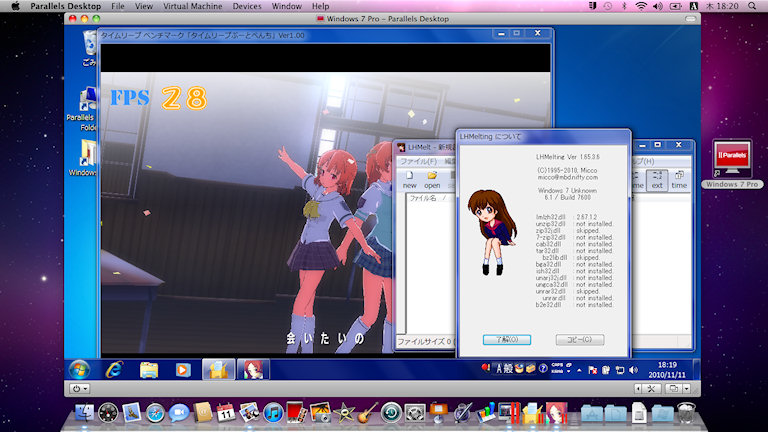
Task: Open Parallels view mode dropdown arrow
Action: [x=687, y=388]
